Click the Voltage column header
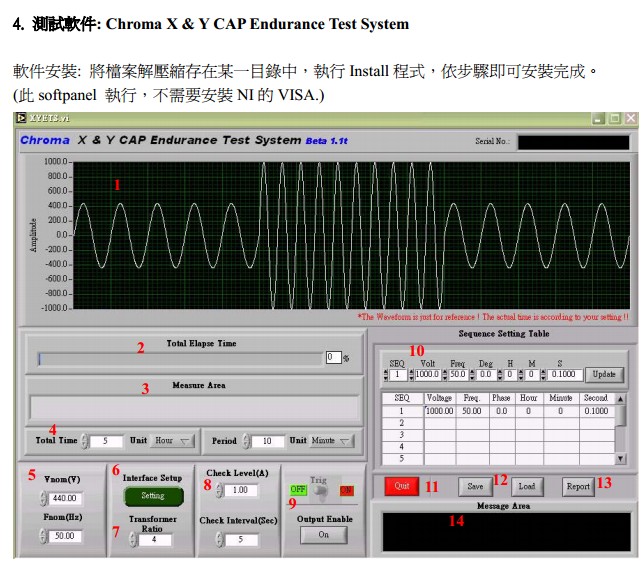 click(x=440, y=398)
